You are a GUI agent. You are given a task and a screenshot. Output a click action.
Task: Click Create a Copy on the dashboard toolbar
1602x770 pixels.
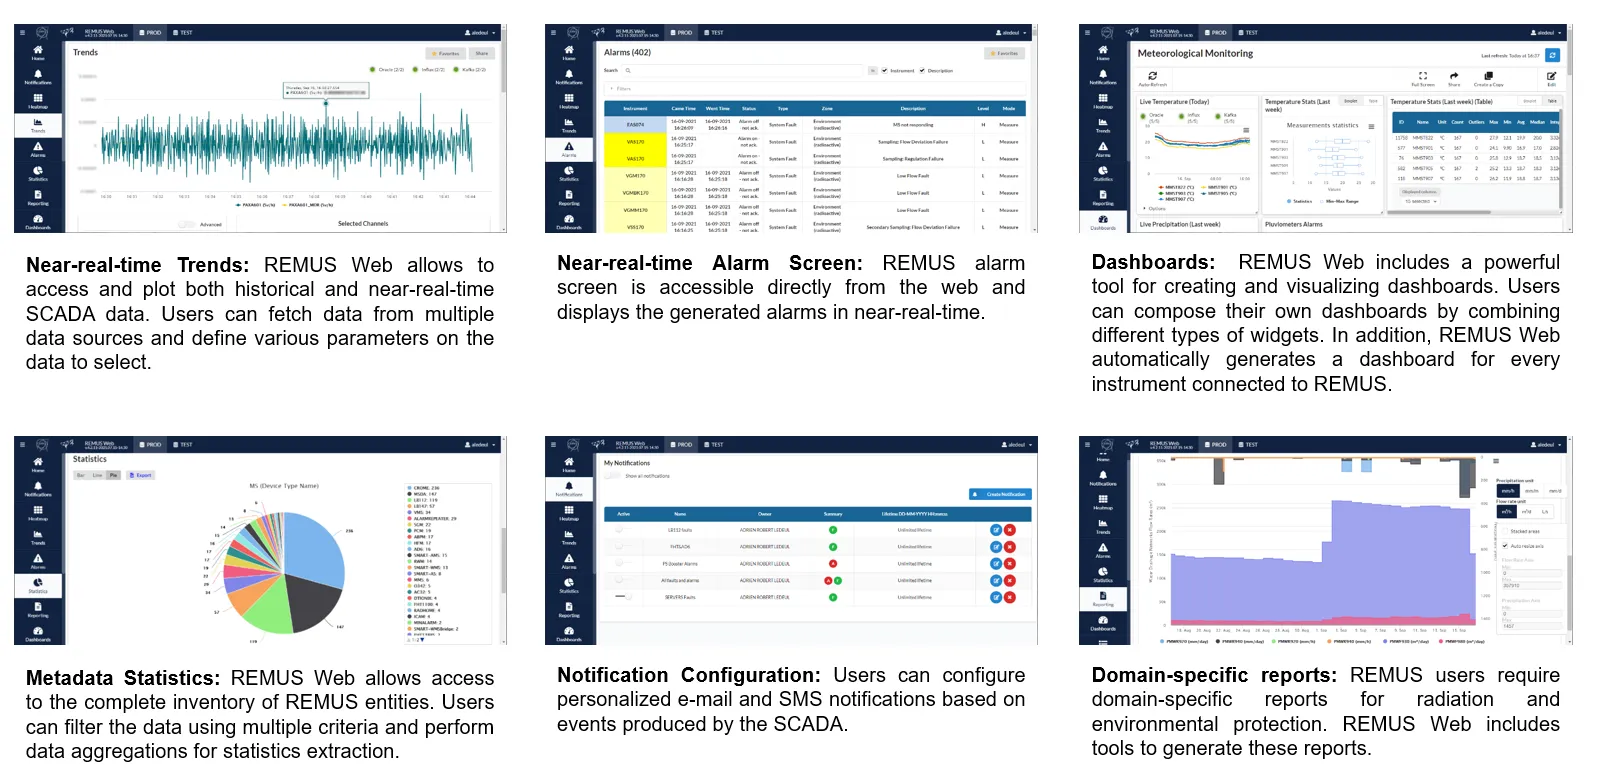click(1488, 78)
